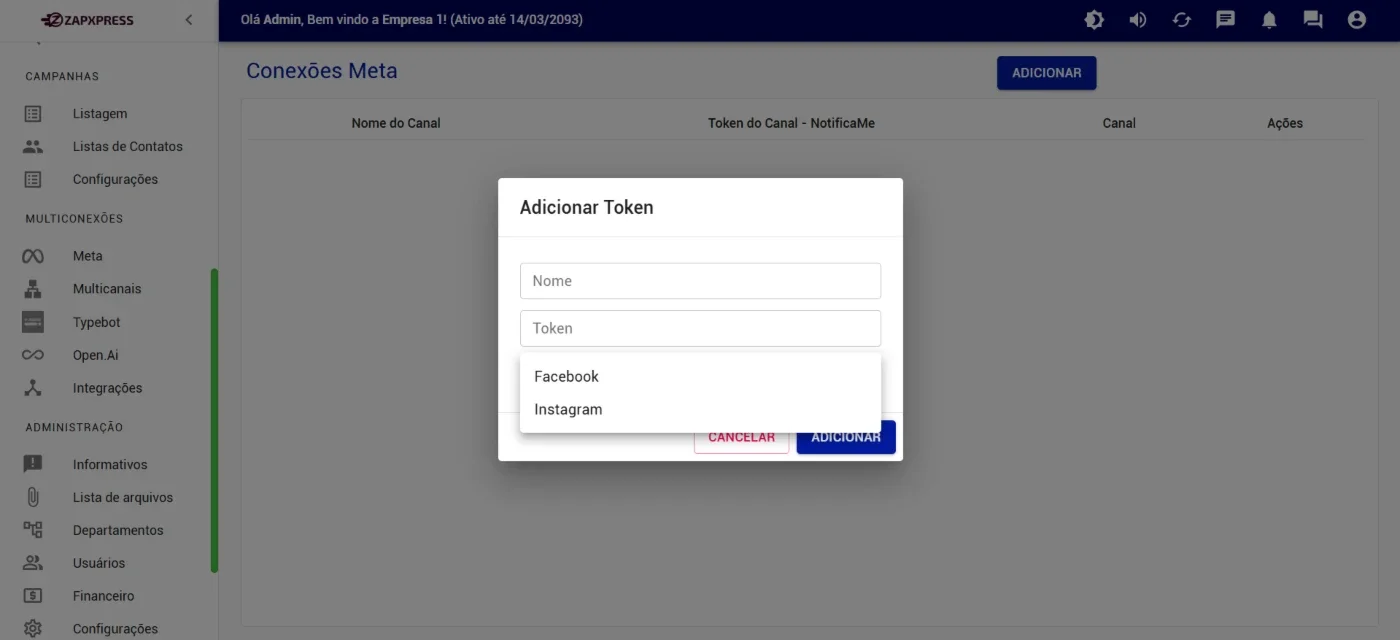Image resolution: width=1400 pixels, height=640 pixels.
Task: Click the Ações column header
Action: coord(1285,123)
